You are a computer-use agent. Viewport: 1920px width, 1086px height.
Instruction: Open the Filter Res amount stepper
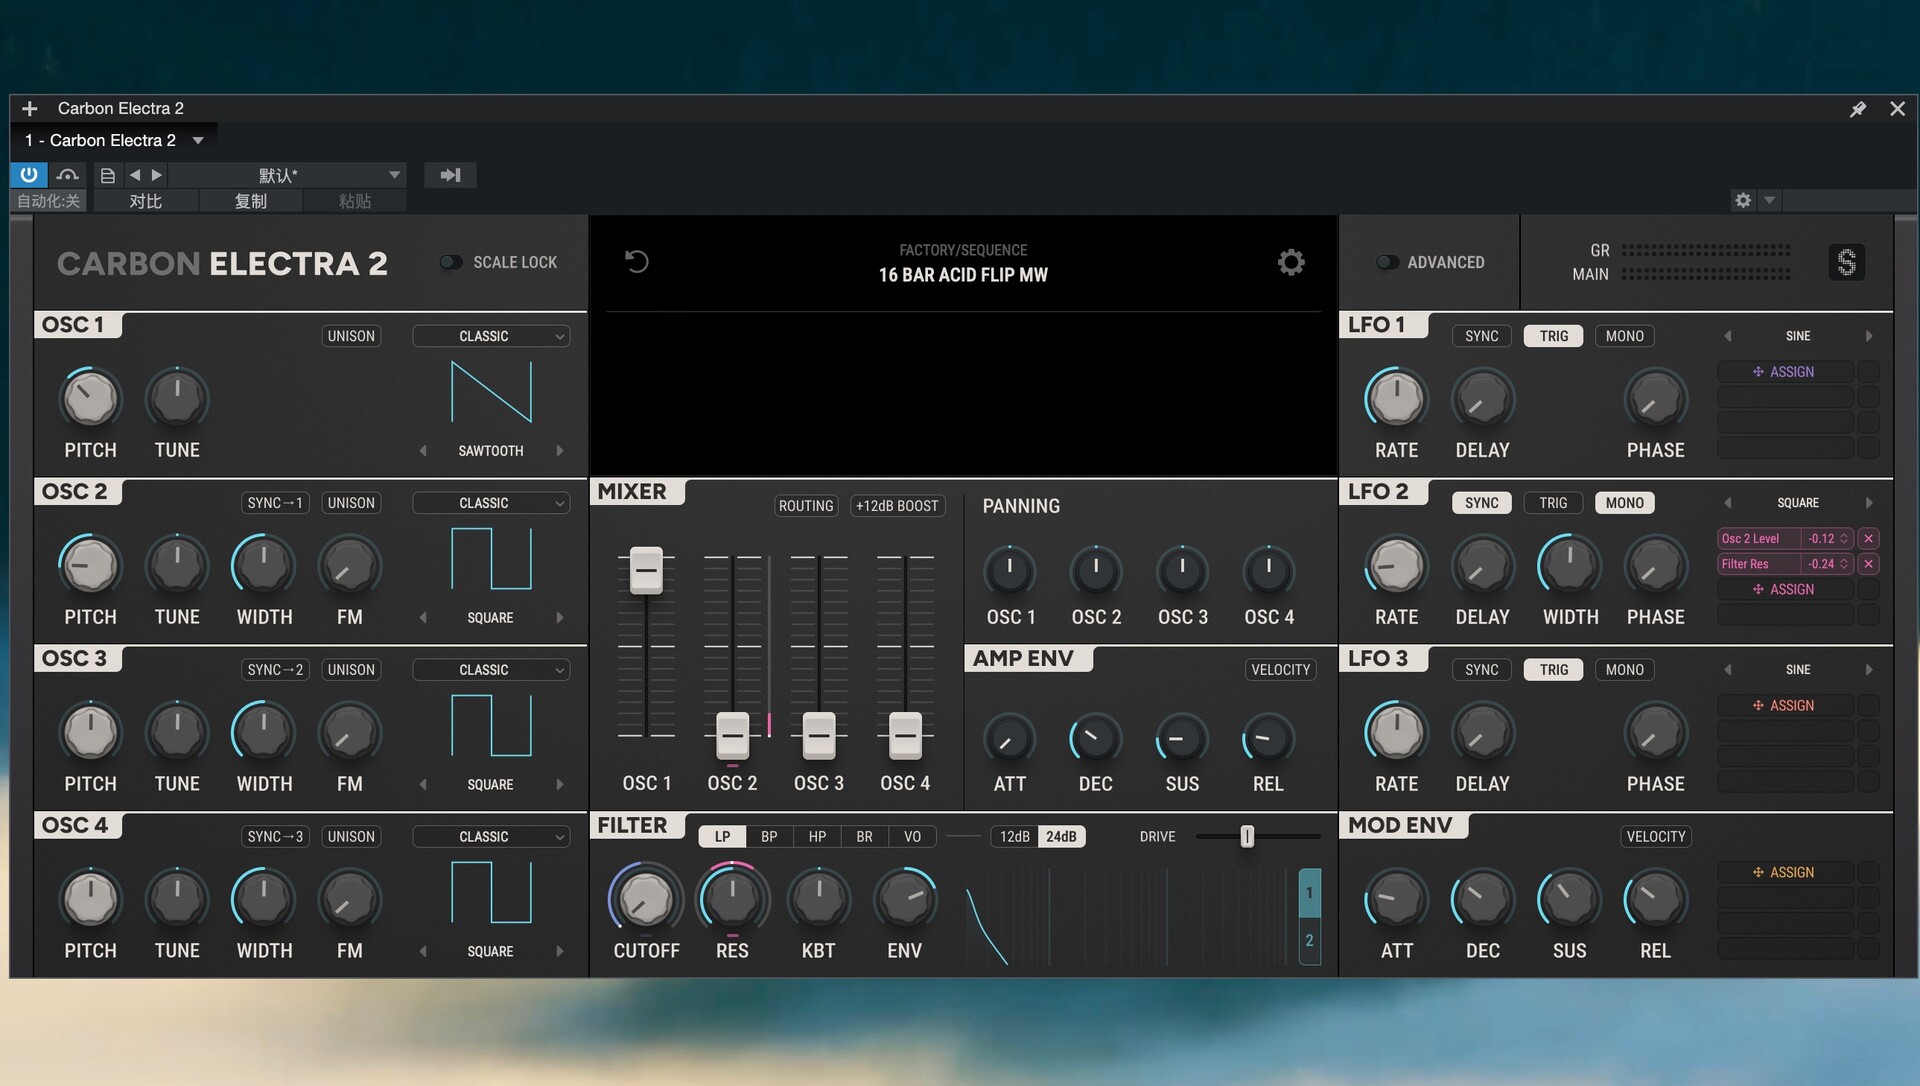point(1844,564)
